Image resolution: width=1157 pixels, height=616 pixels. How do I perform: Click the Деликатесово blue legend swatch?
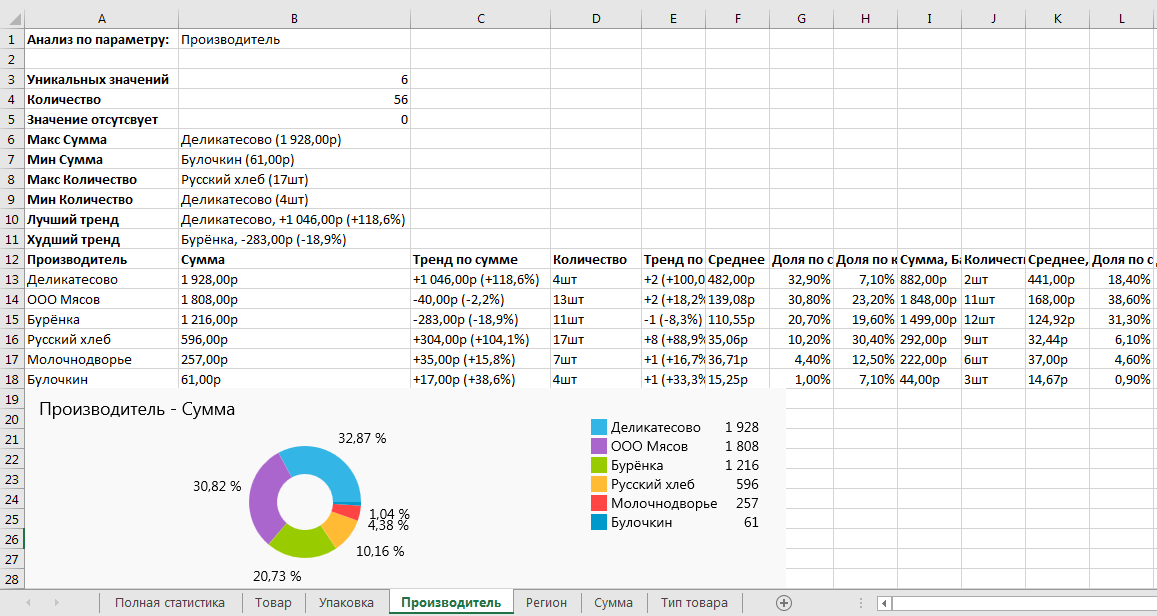598,427
